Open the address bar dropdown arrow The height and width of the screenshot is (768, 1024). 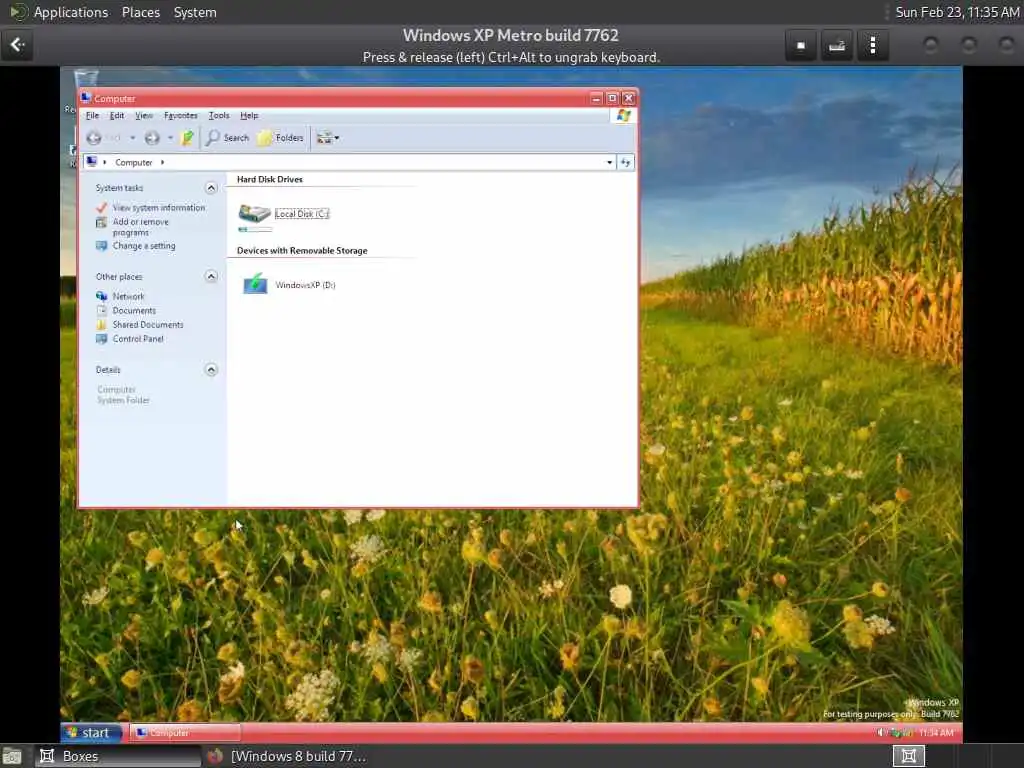(609, 163)
